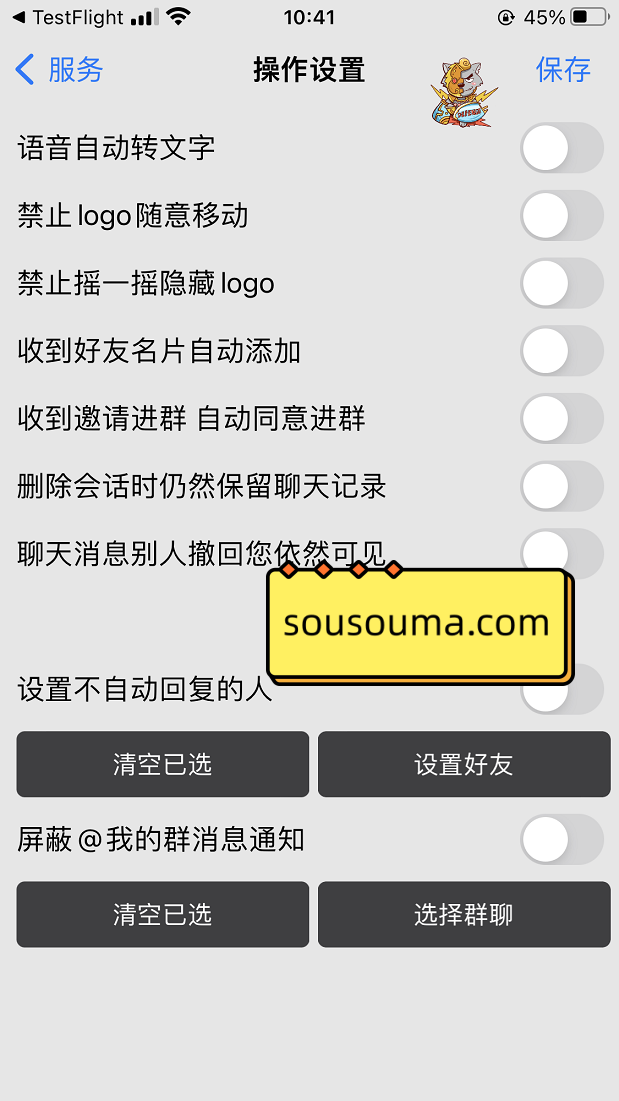Click 设置好友 button

[464, 764]
